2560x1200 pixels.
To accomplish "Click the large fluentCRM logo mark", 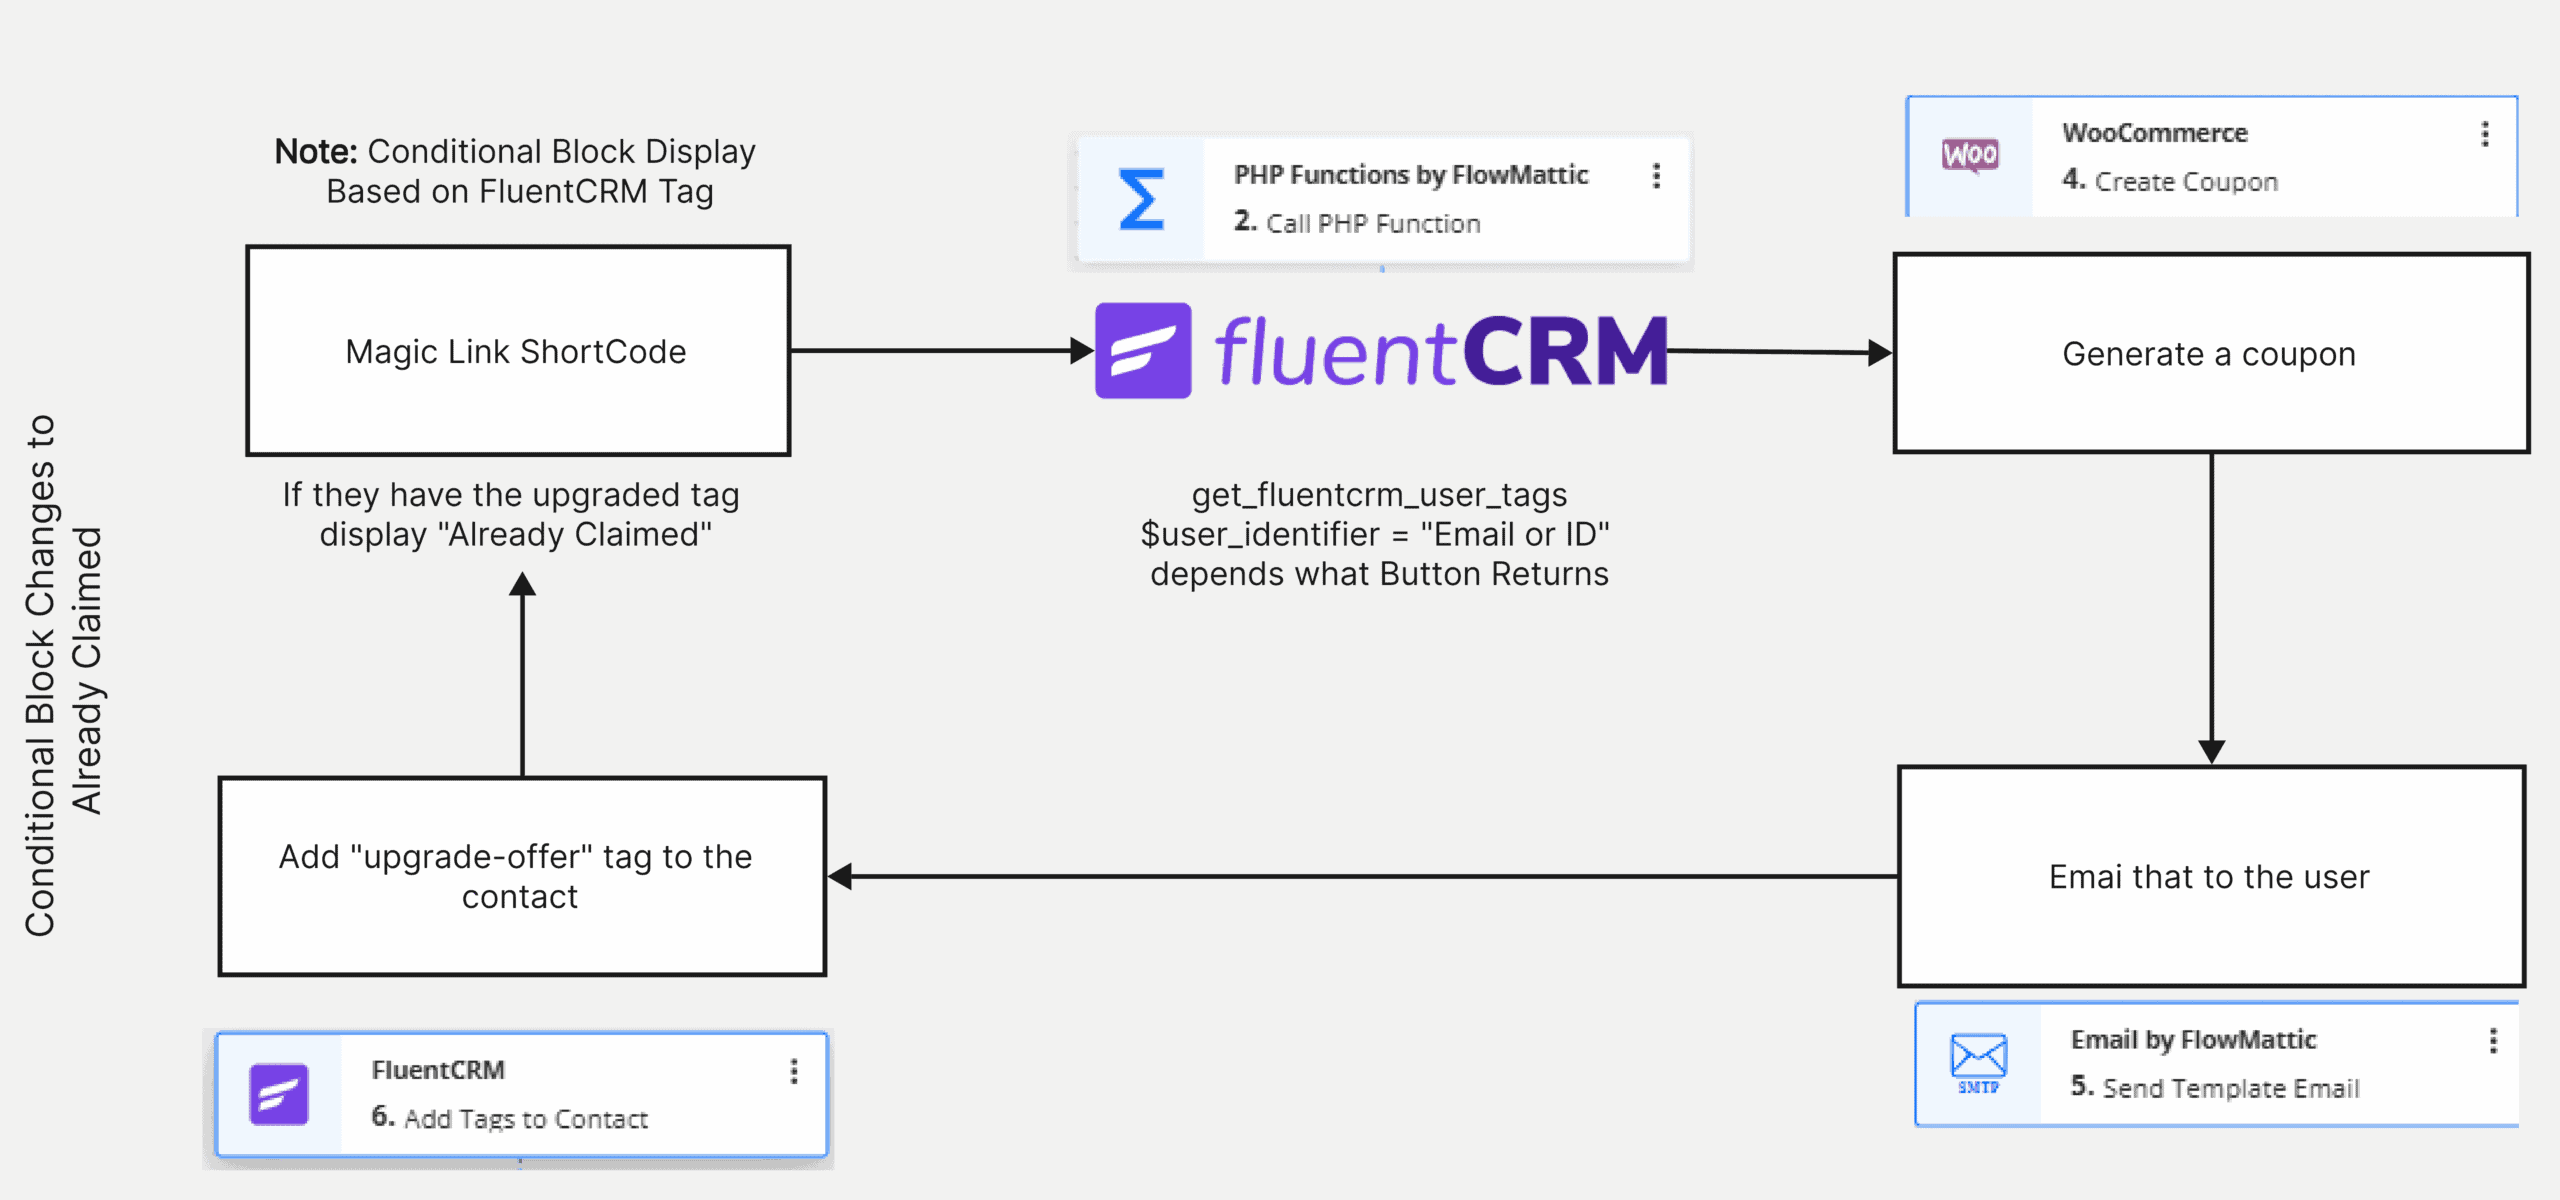I will pyautogui.click(x=1143, y=351).
